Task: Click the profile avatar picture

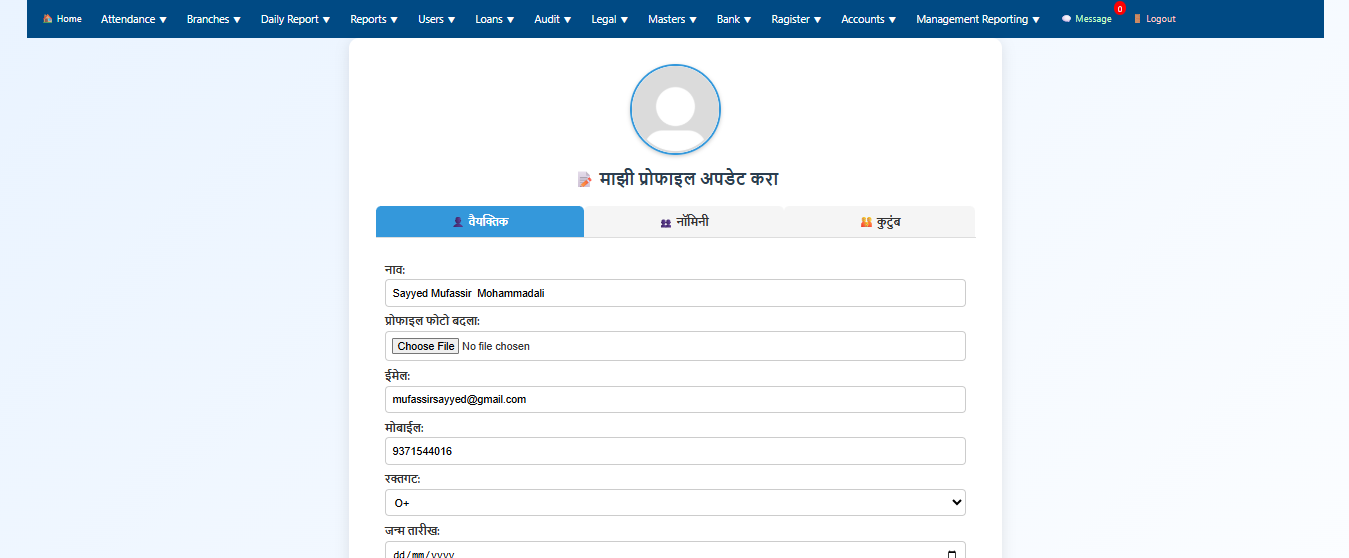Action: (x=675, y=109)
